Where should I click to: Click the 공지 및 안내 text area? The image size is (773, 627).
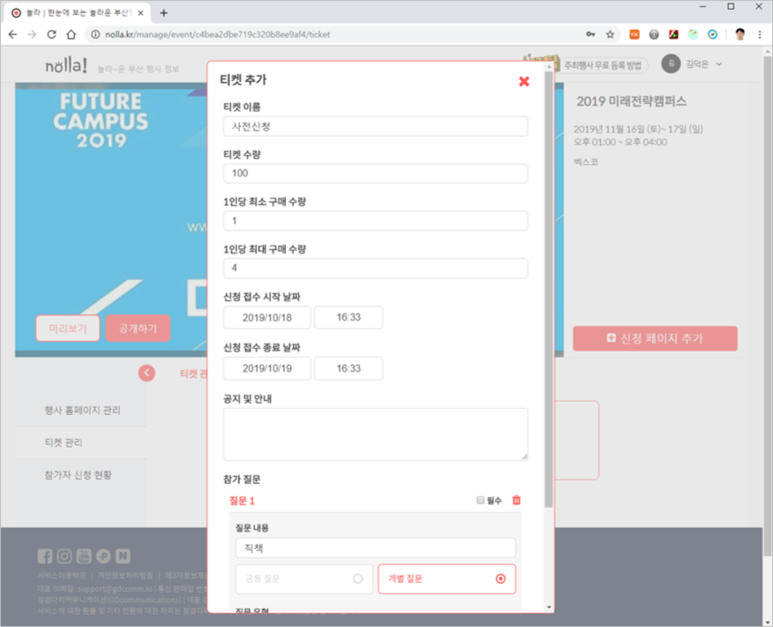(x=375, y=434)
